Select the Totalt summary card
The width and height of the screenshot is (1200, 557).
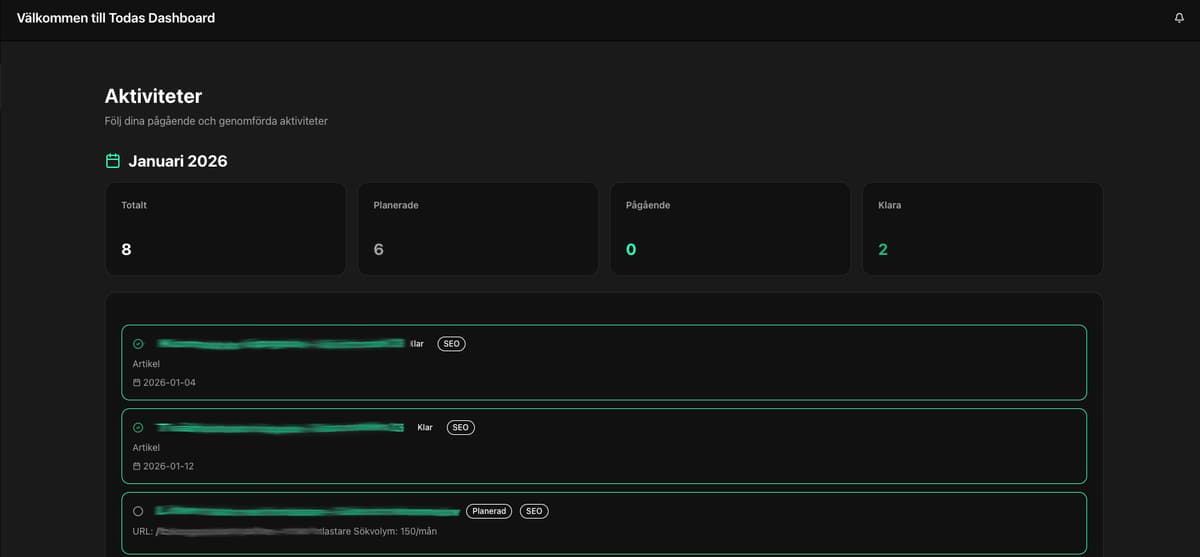click(x=225, y=229)
